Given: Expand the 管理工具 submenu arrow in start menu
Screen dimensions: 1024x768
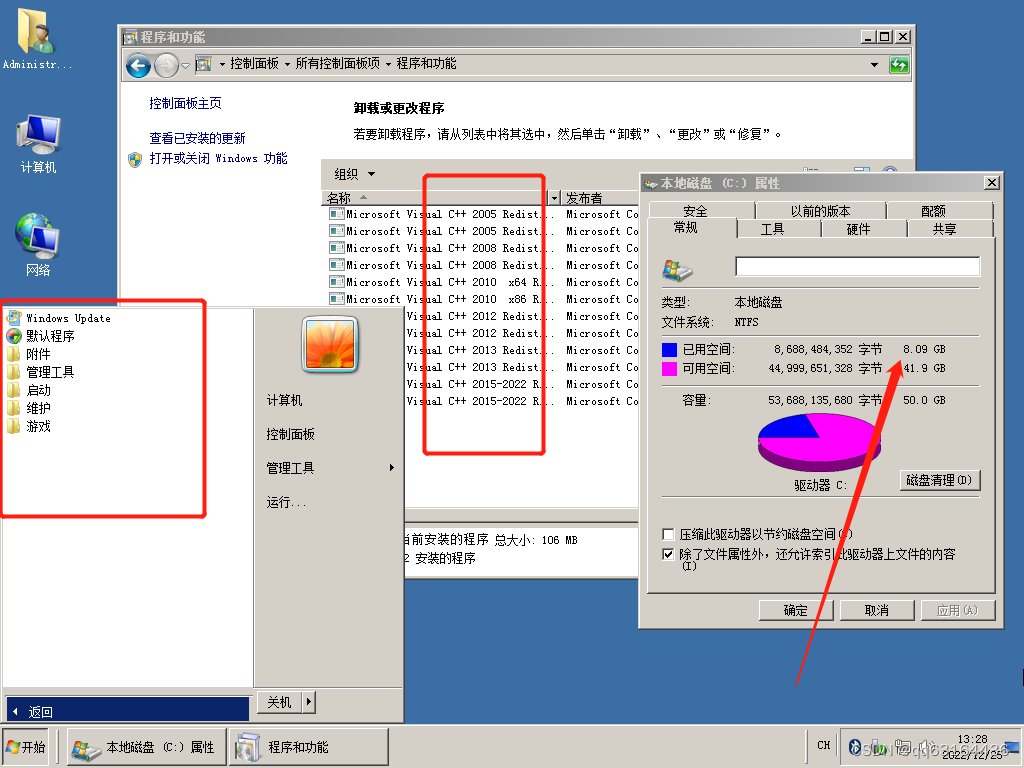Looking at the screenshot, I should tap(392, 468).
